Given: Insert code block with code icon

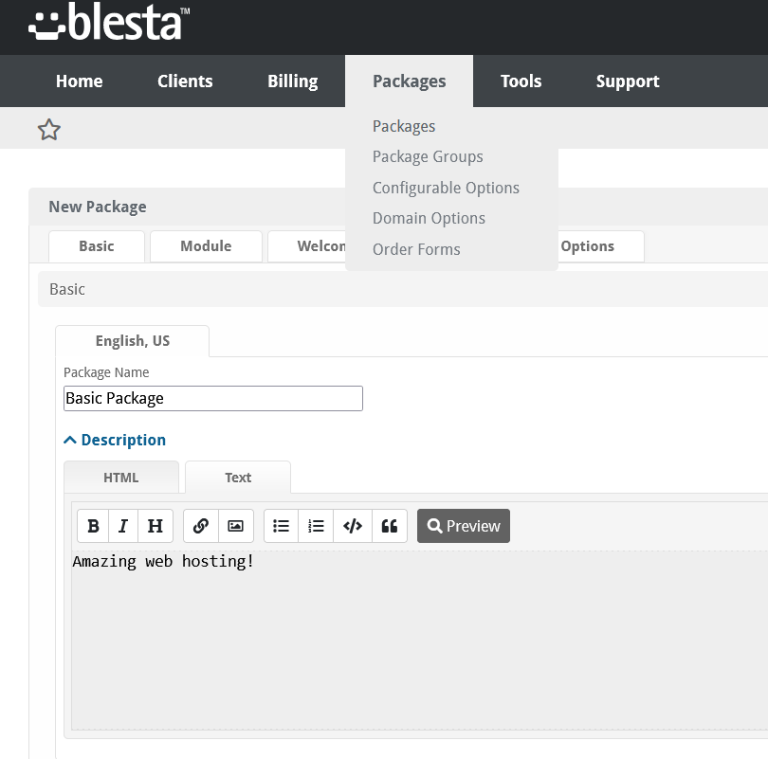Looking at the screenshot, I should 353,526.
